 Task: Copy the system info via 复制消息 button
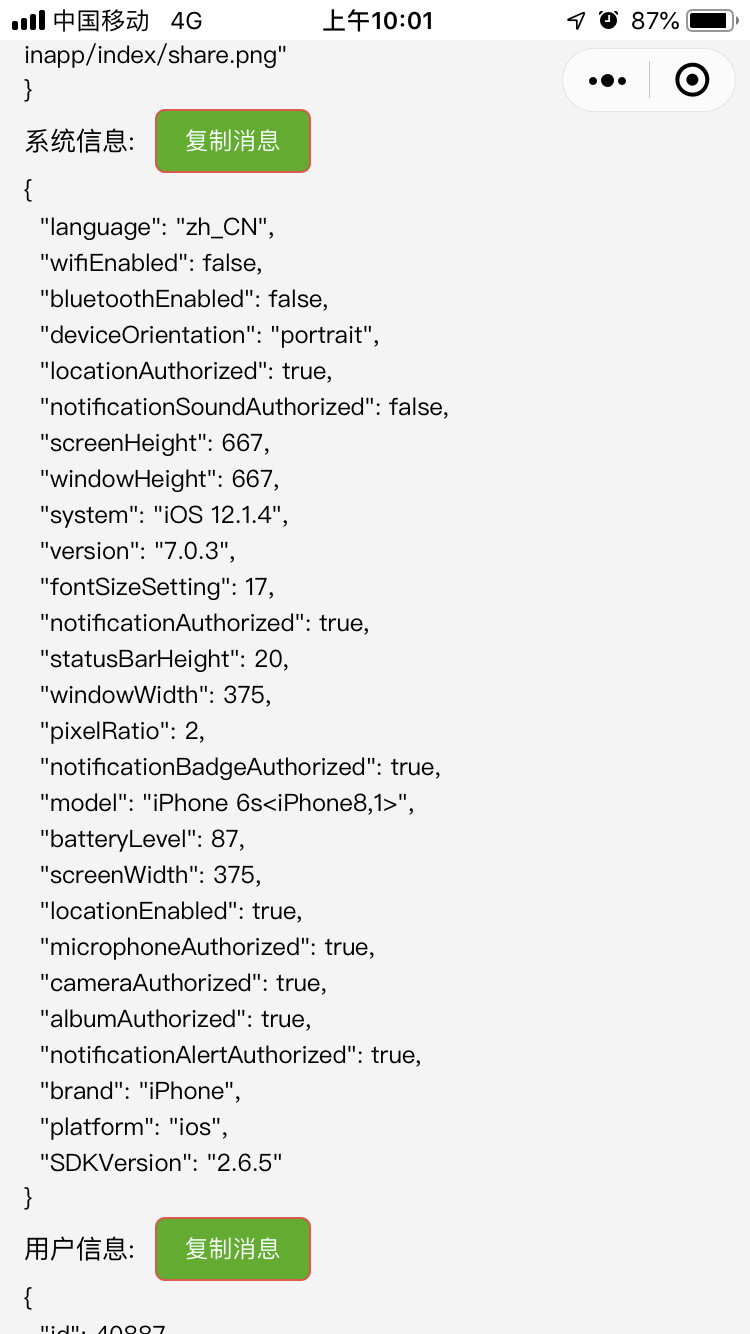pos(233,141)
